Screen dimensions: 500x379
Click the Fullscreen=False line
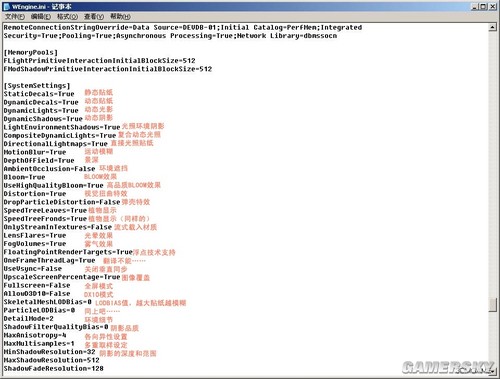click(37, 285)
